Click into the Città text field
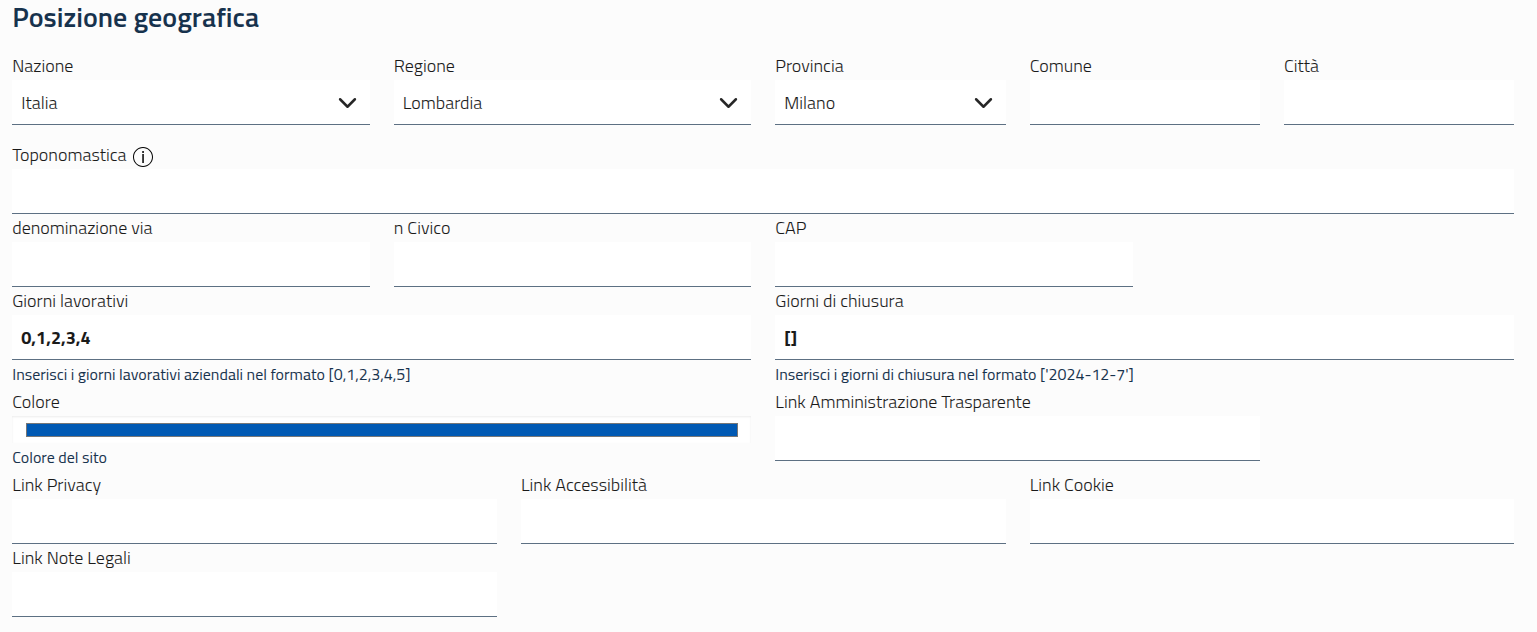 1398,103
